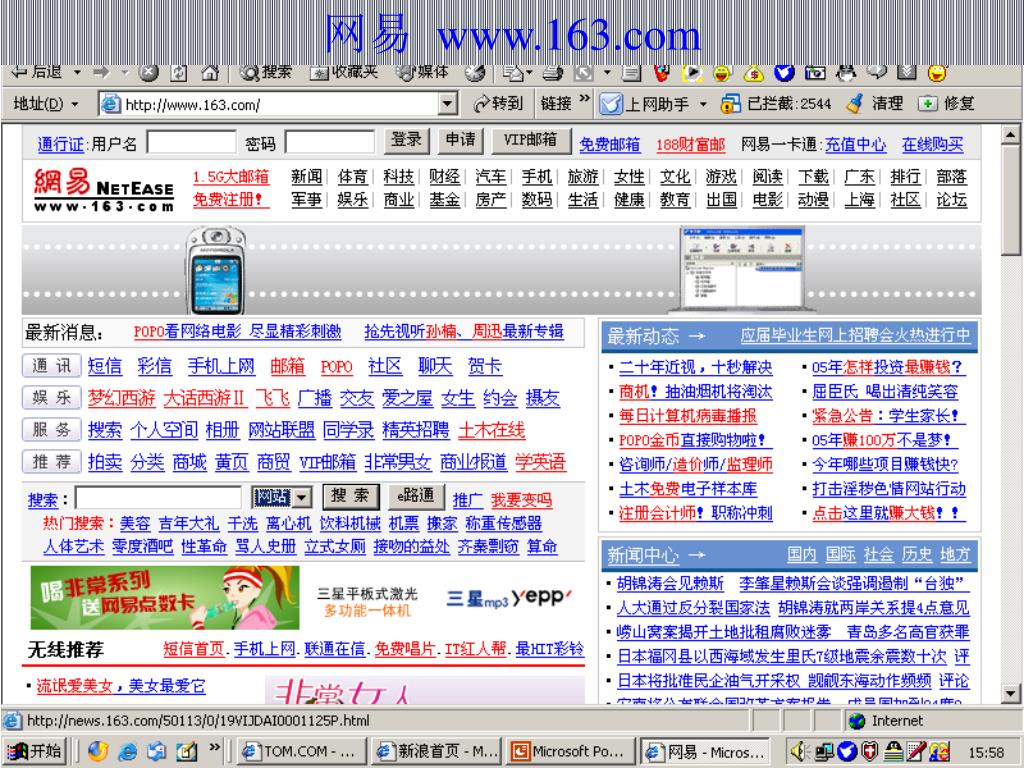Expand the taskbar quick launch chevron
Screen dimensions: 1024x768
(215, 748)
